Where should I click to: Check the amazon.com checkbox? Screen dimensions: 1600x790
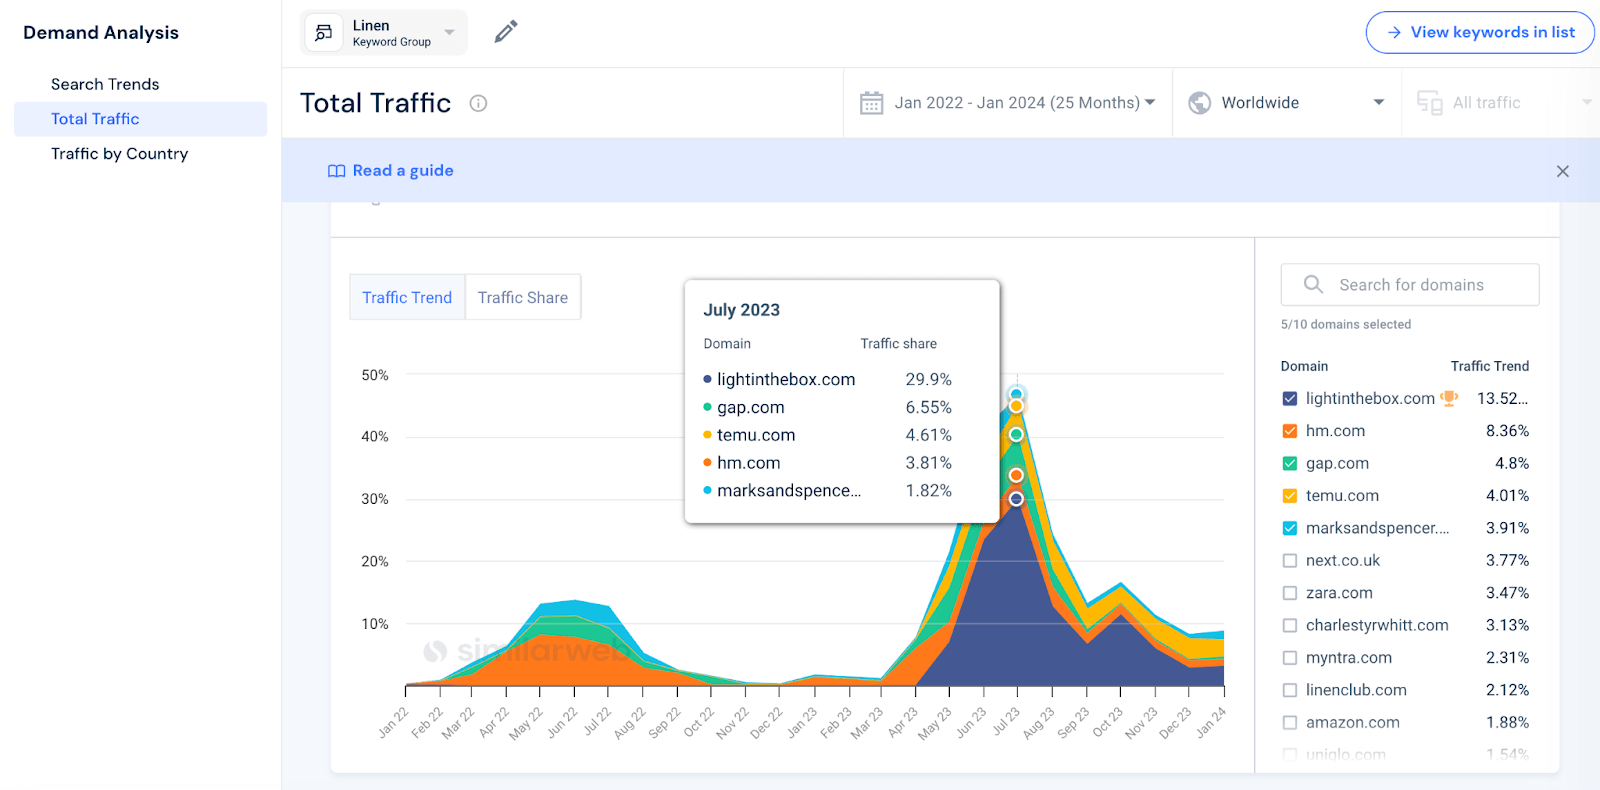(x=1290, y=723)
